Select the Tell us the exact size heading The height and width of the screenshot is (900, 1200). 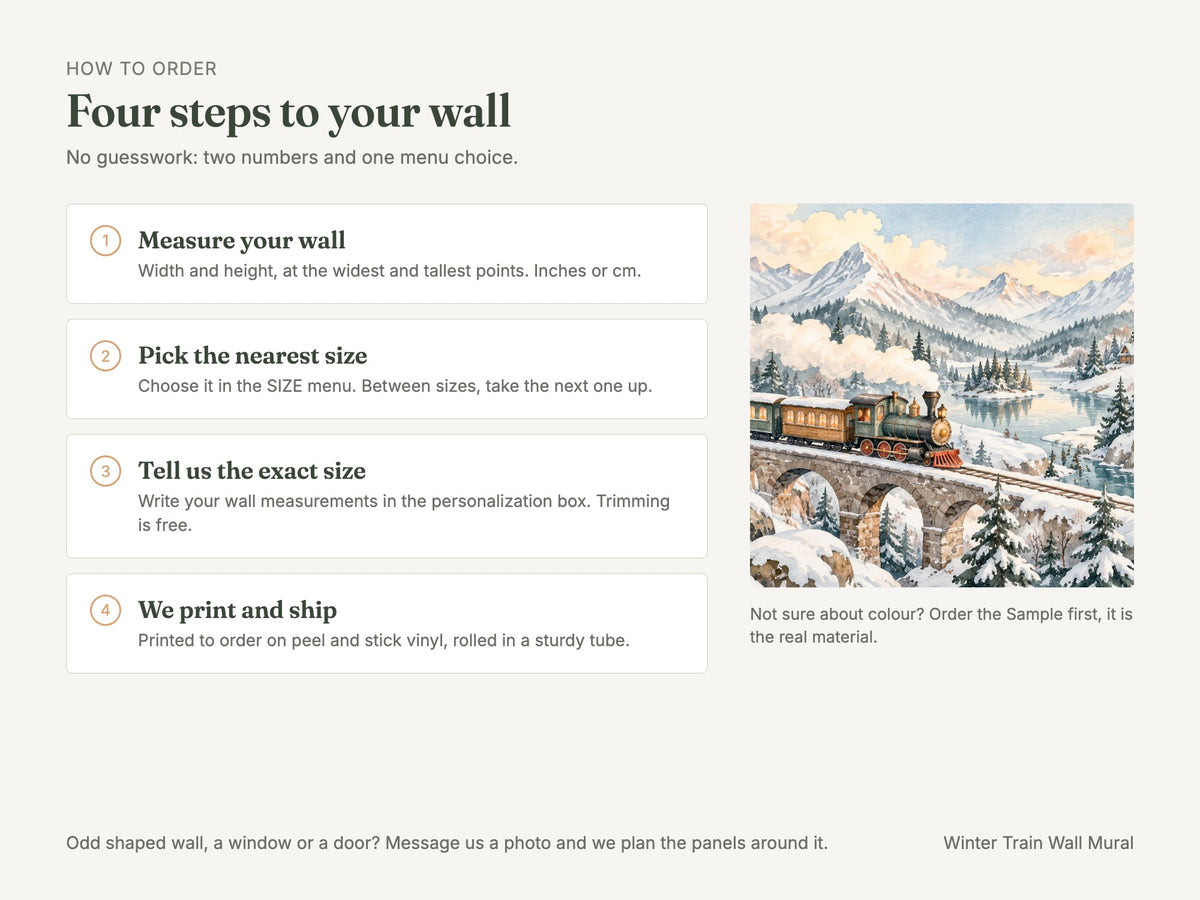[x=252, y=471]
